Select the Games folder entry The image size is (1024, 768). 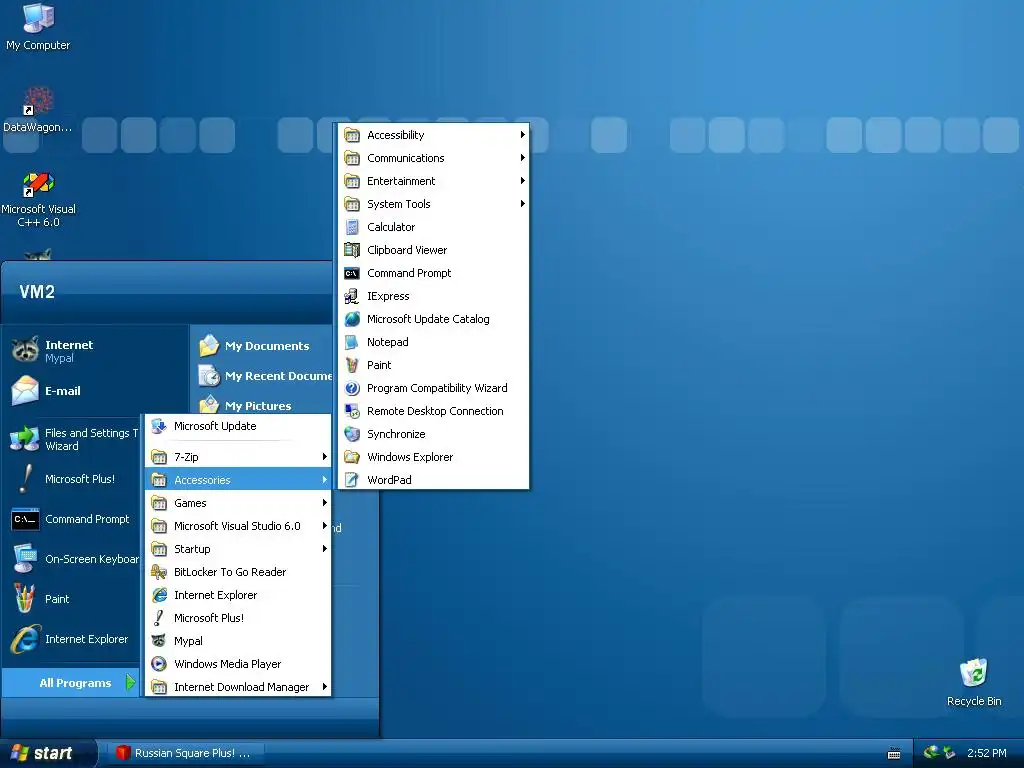238,503
